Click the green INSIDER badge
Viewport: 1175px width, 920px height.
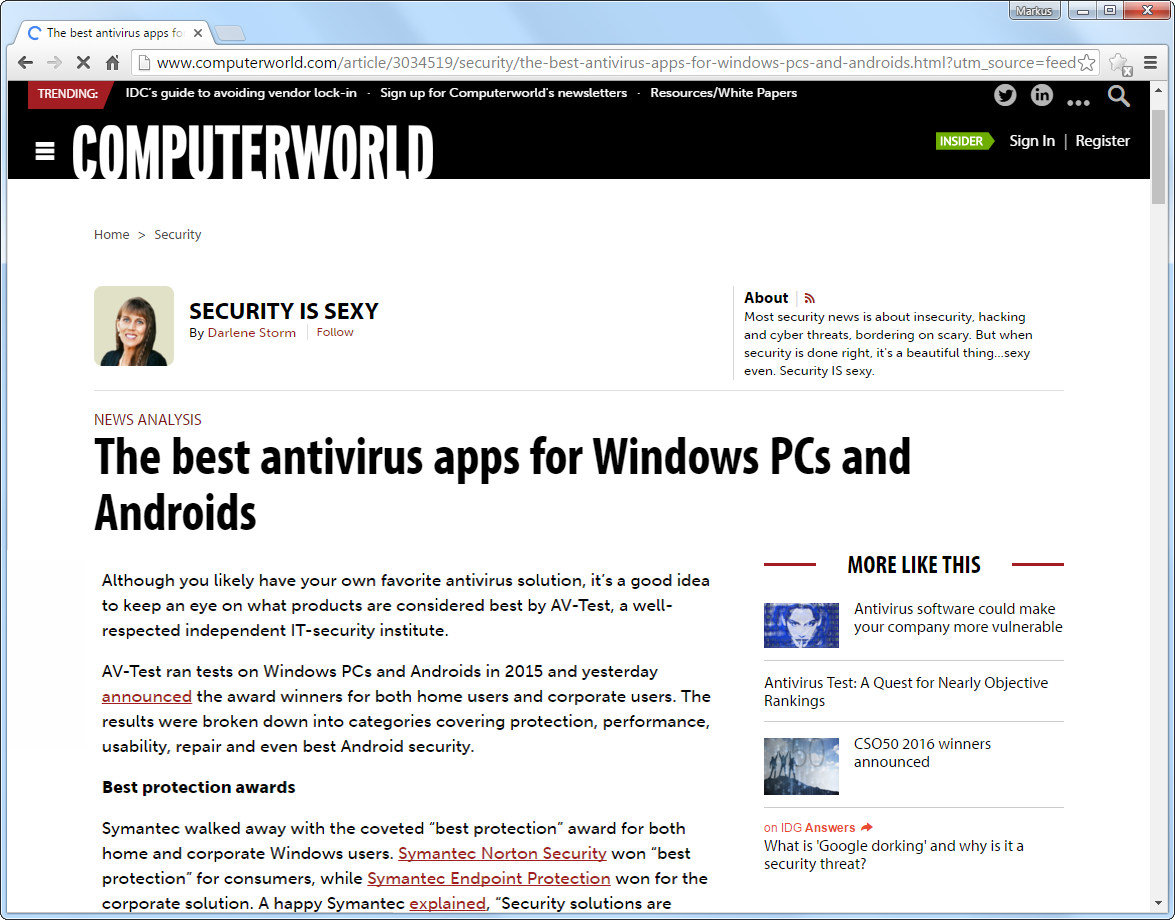[964, 141]
